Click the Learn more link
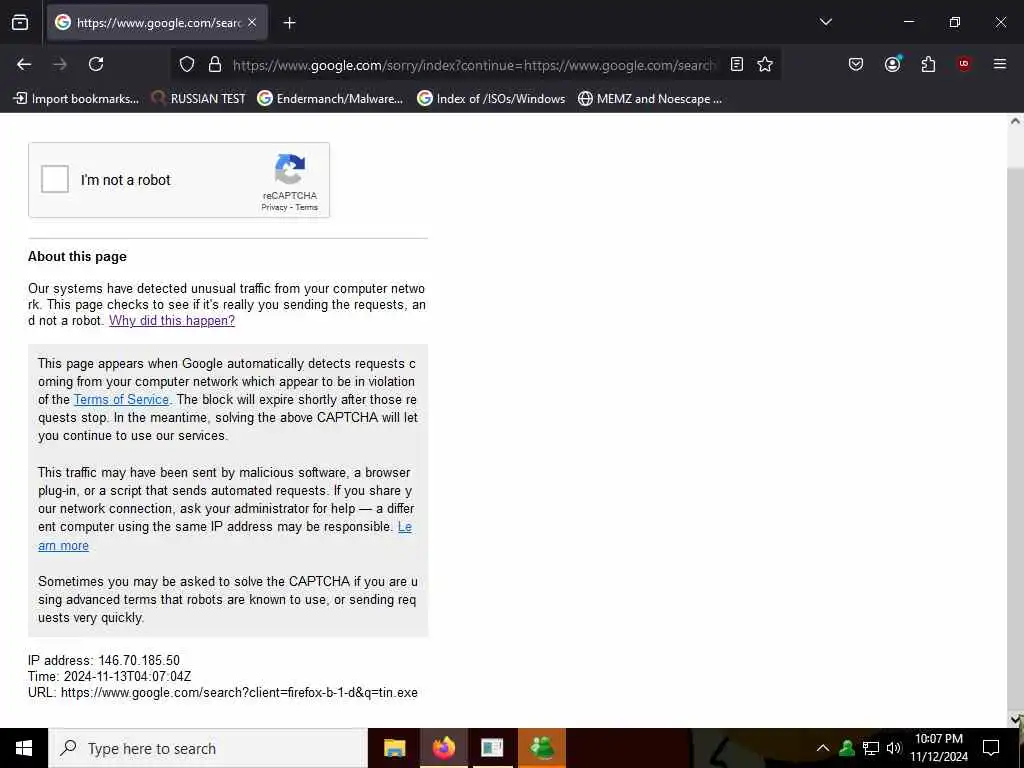This screenshot has height=768, width=1024. [63, 545]
